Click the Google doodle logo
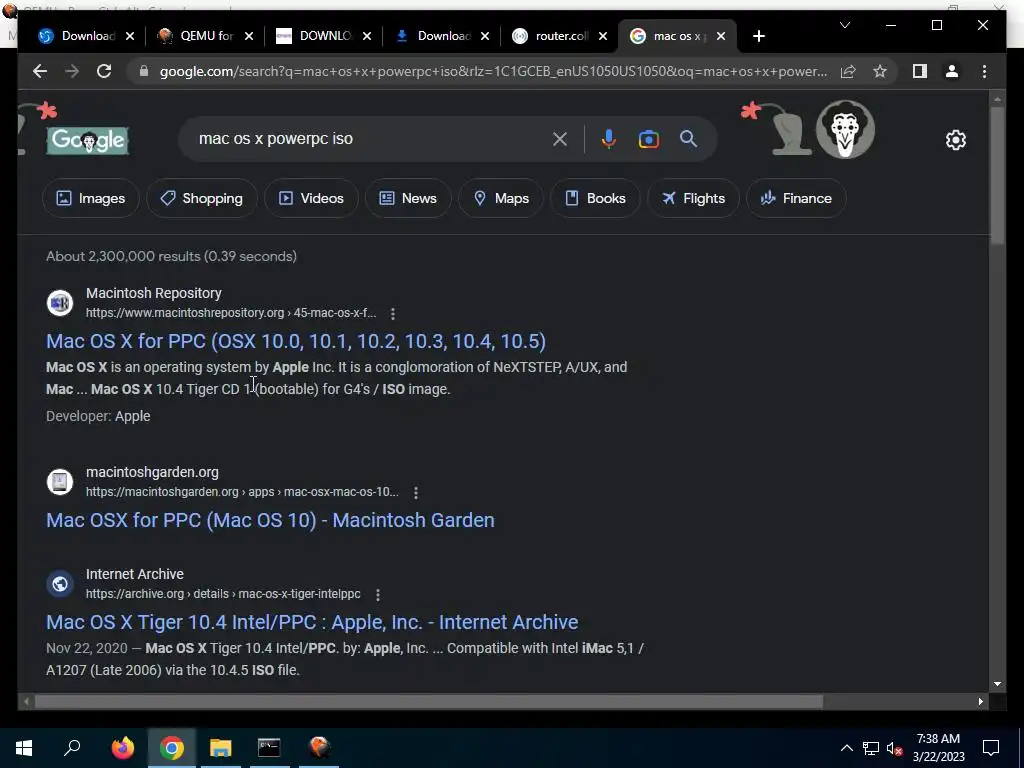 pyautogui.click(x=88, y=140)
